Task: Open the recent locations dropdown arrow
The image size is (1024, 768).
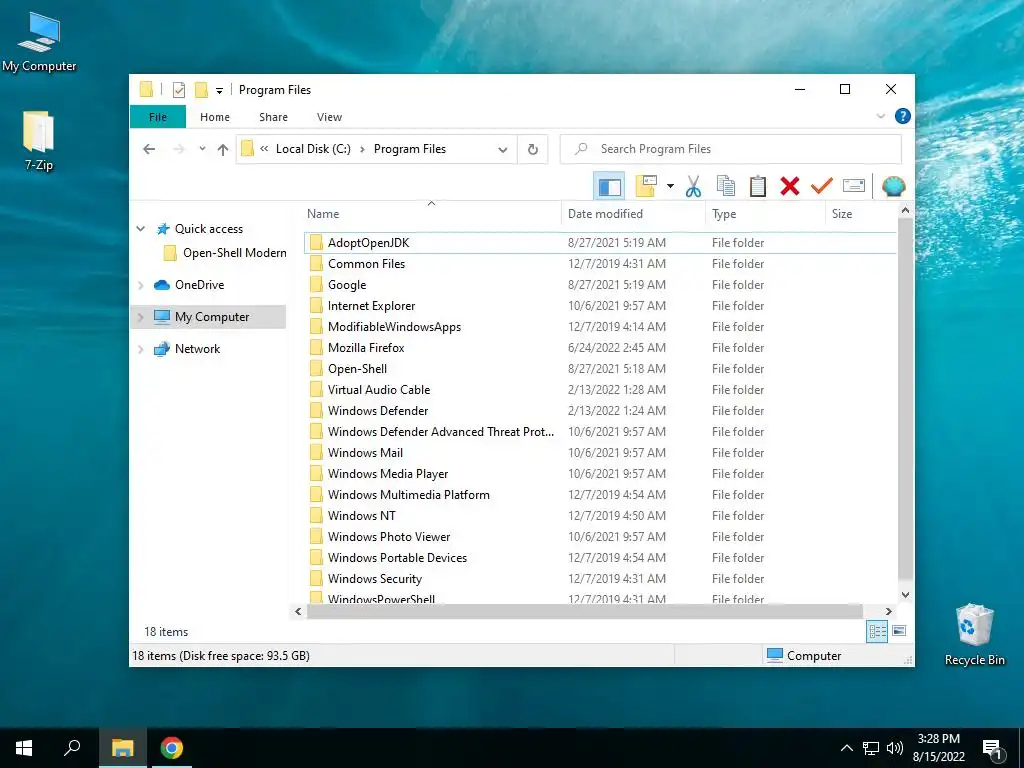Action: (x=202, y=149)
